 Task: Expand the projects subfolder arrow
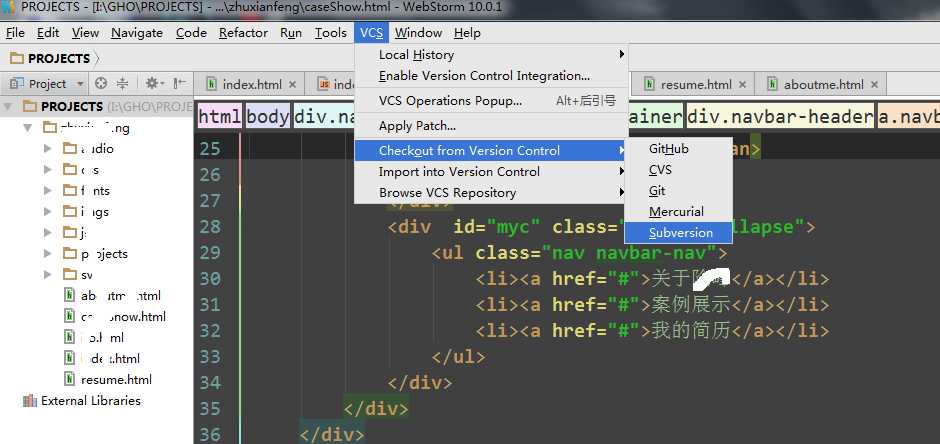coord(48,253)
